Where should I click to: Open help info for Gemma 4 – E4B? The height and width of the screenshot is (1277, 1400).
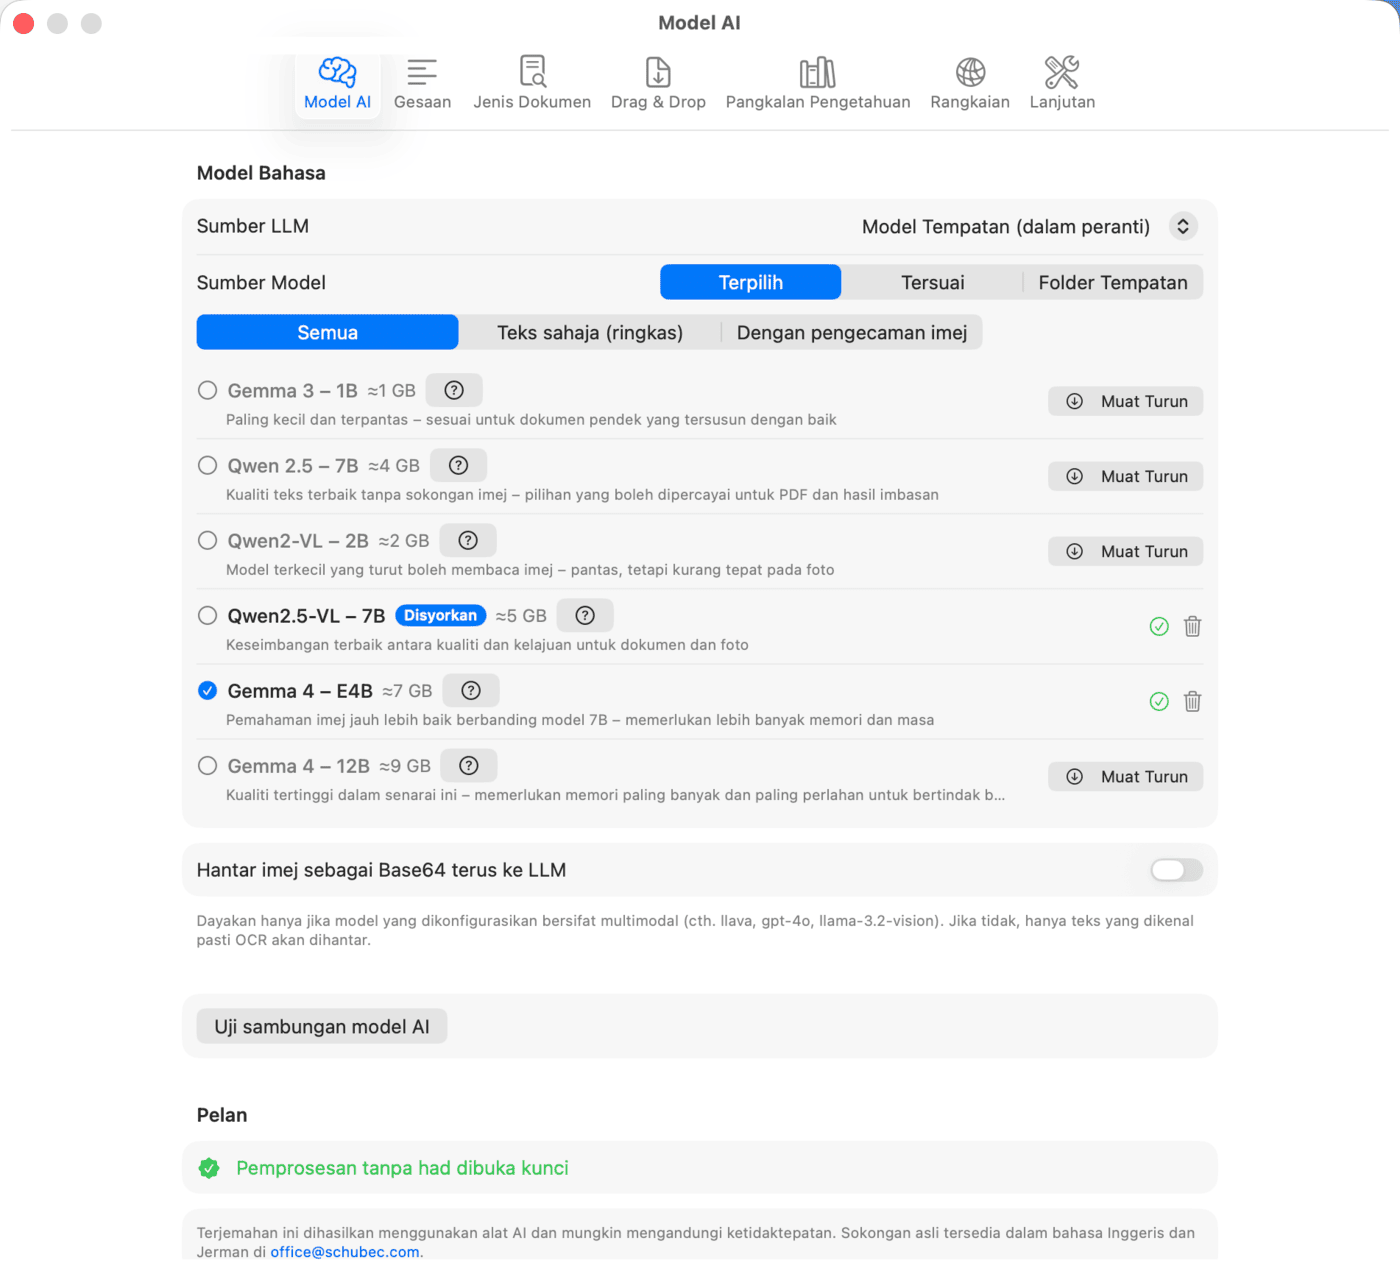[471, 690]
